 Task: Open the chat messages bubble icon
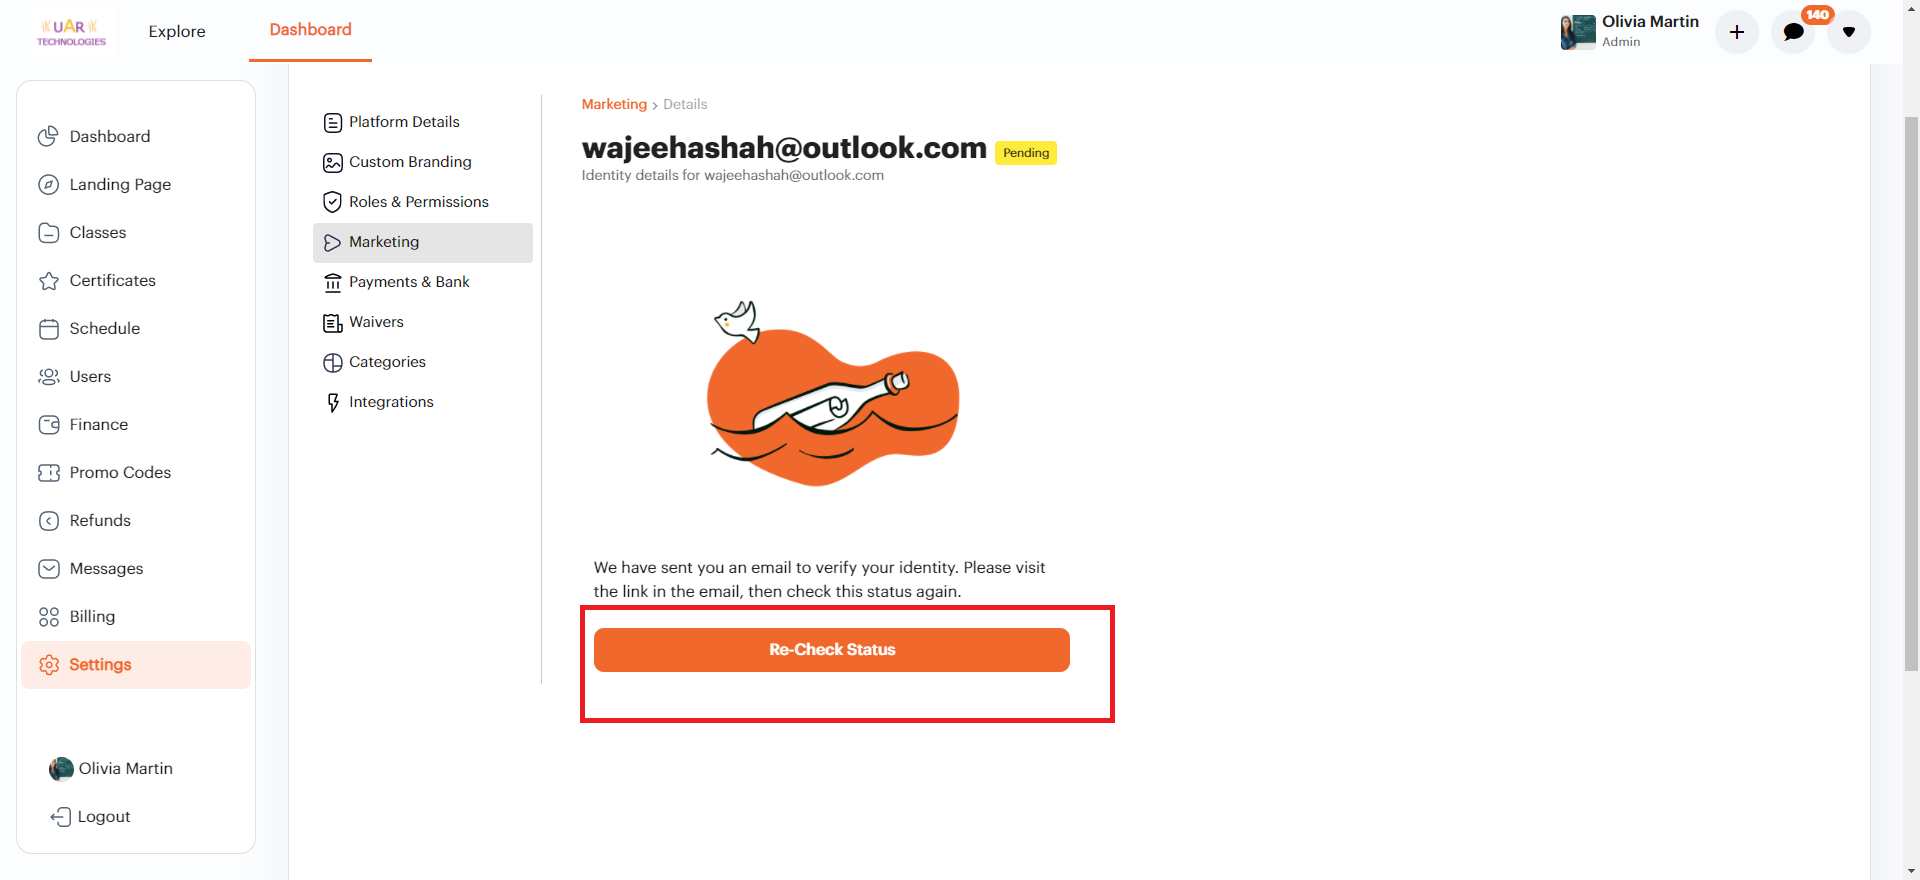pyautogui.click(x=1793, y=32)
